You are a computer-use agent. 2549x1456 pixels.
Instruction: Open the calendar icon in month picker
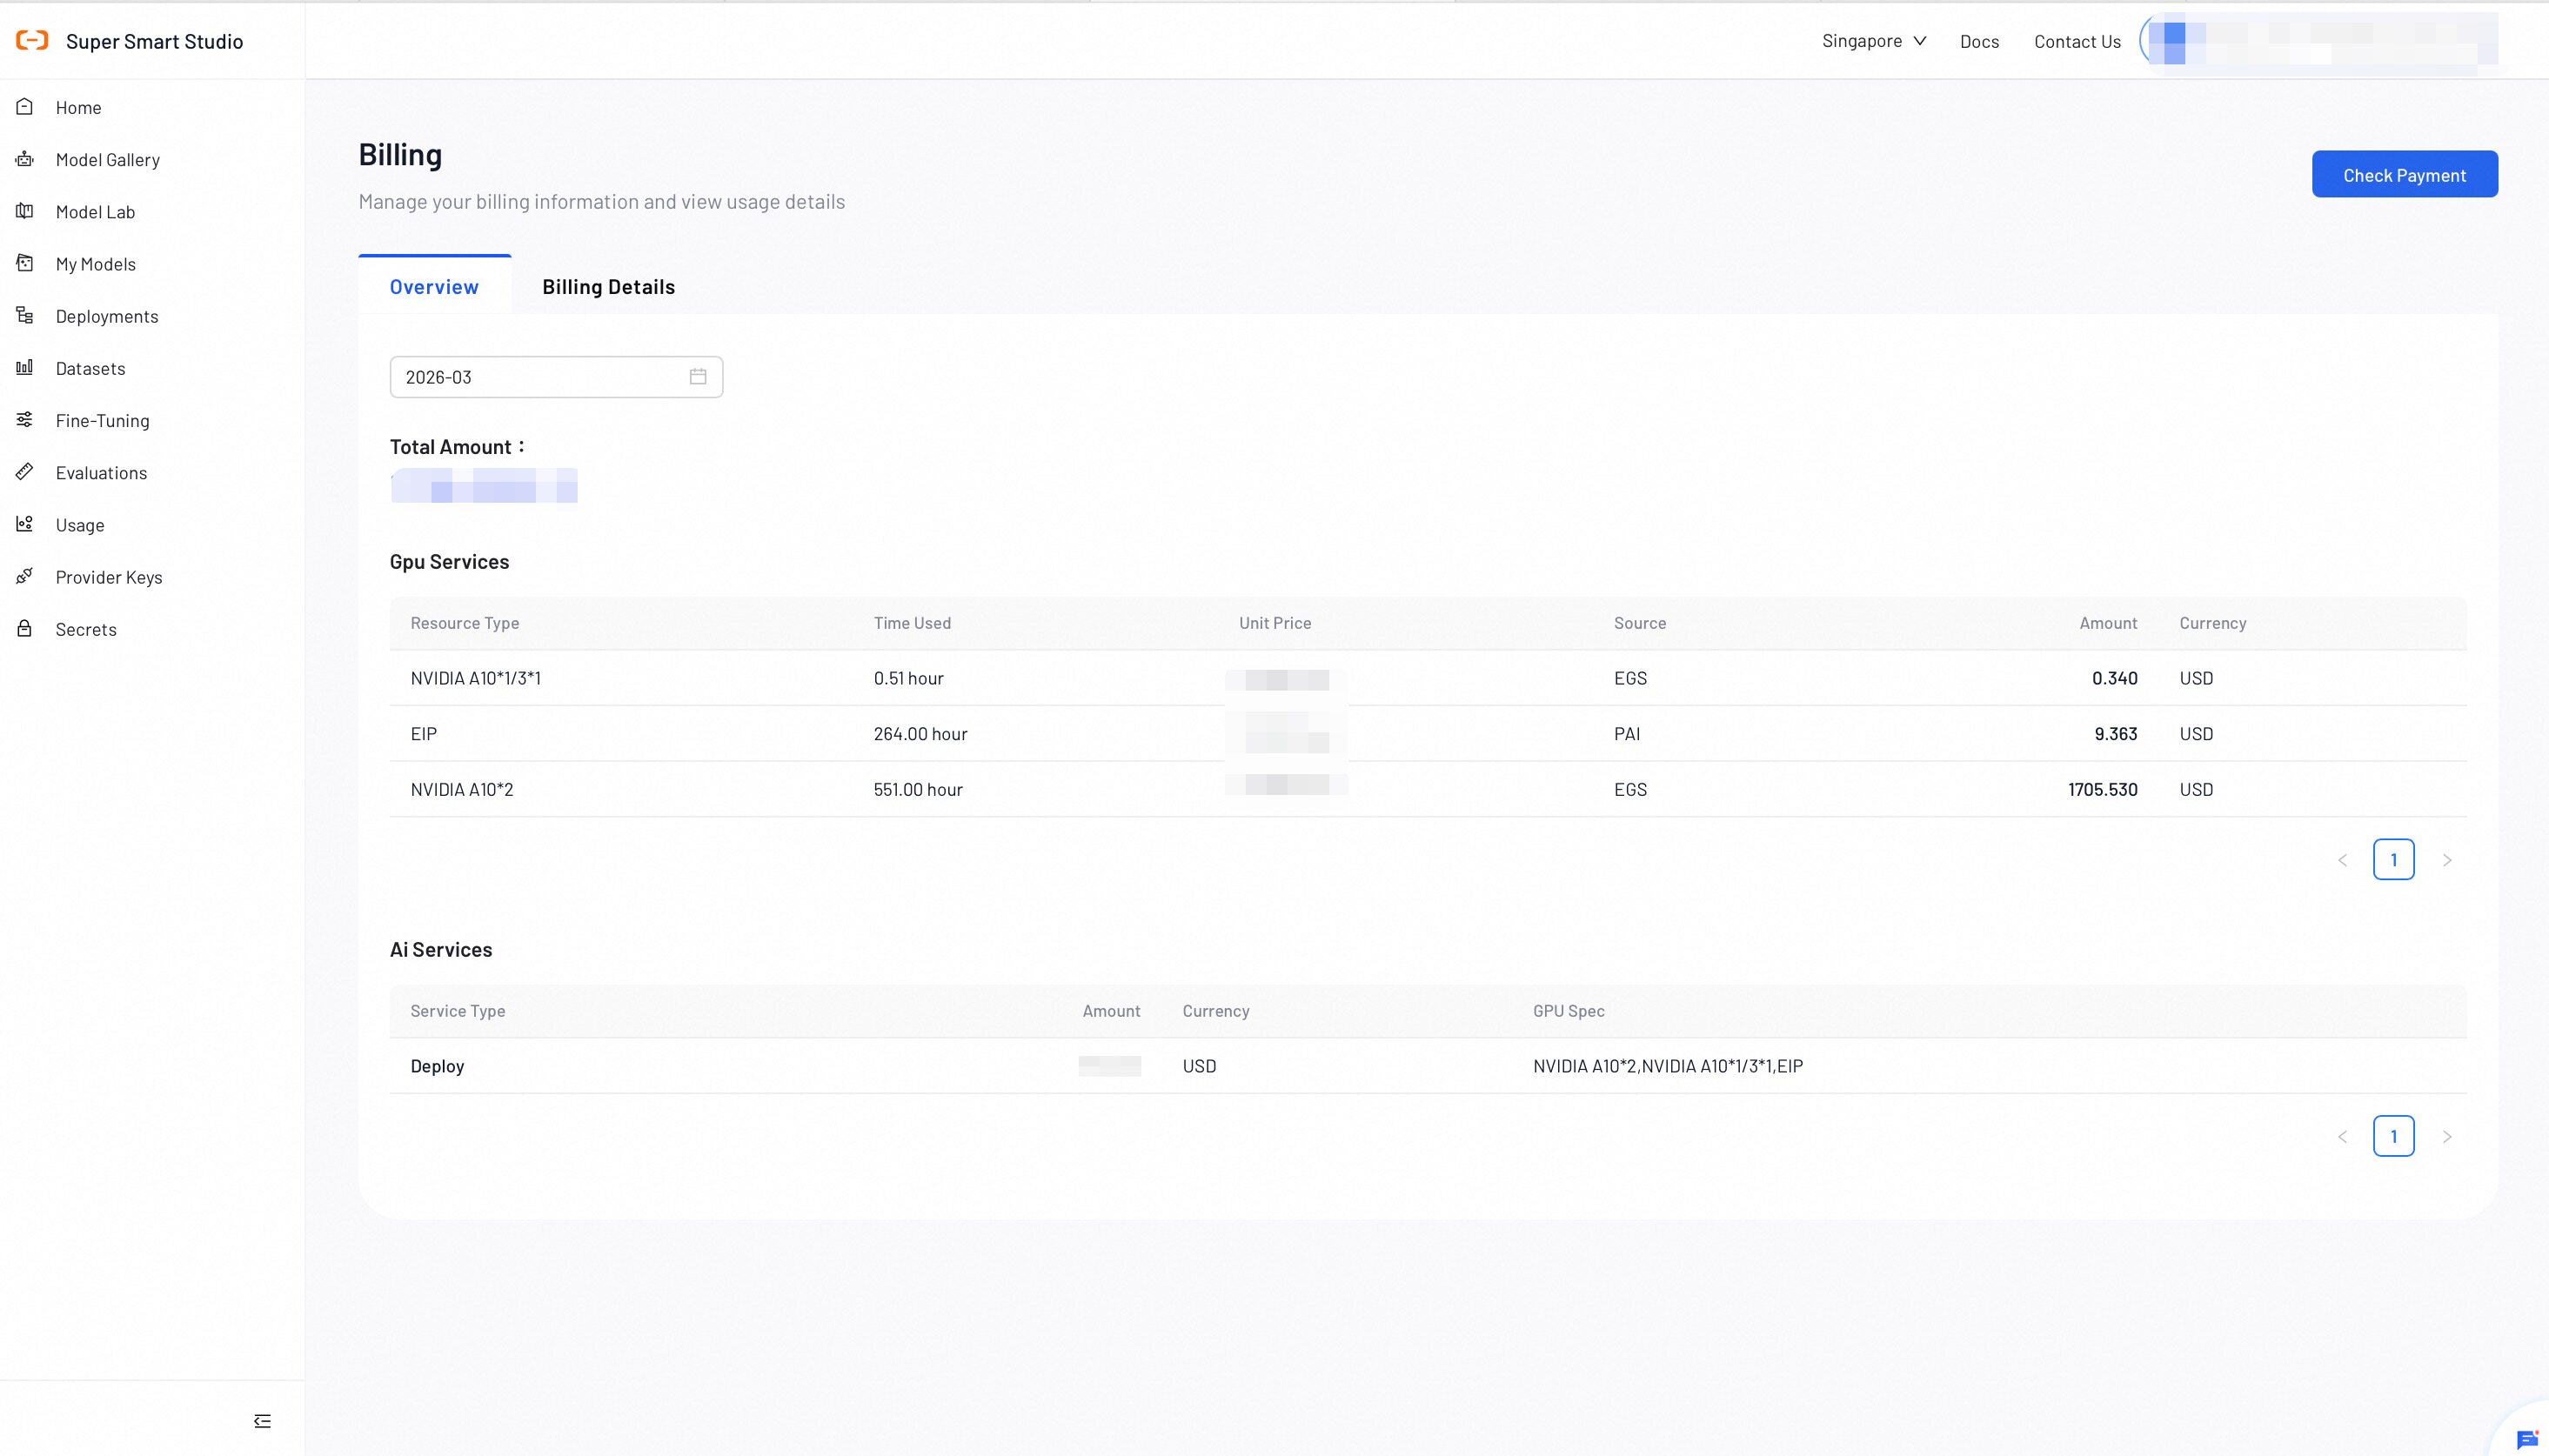pos(698,377)
